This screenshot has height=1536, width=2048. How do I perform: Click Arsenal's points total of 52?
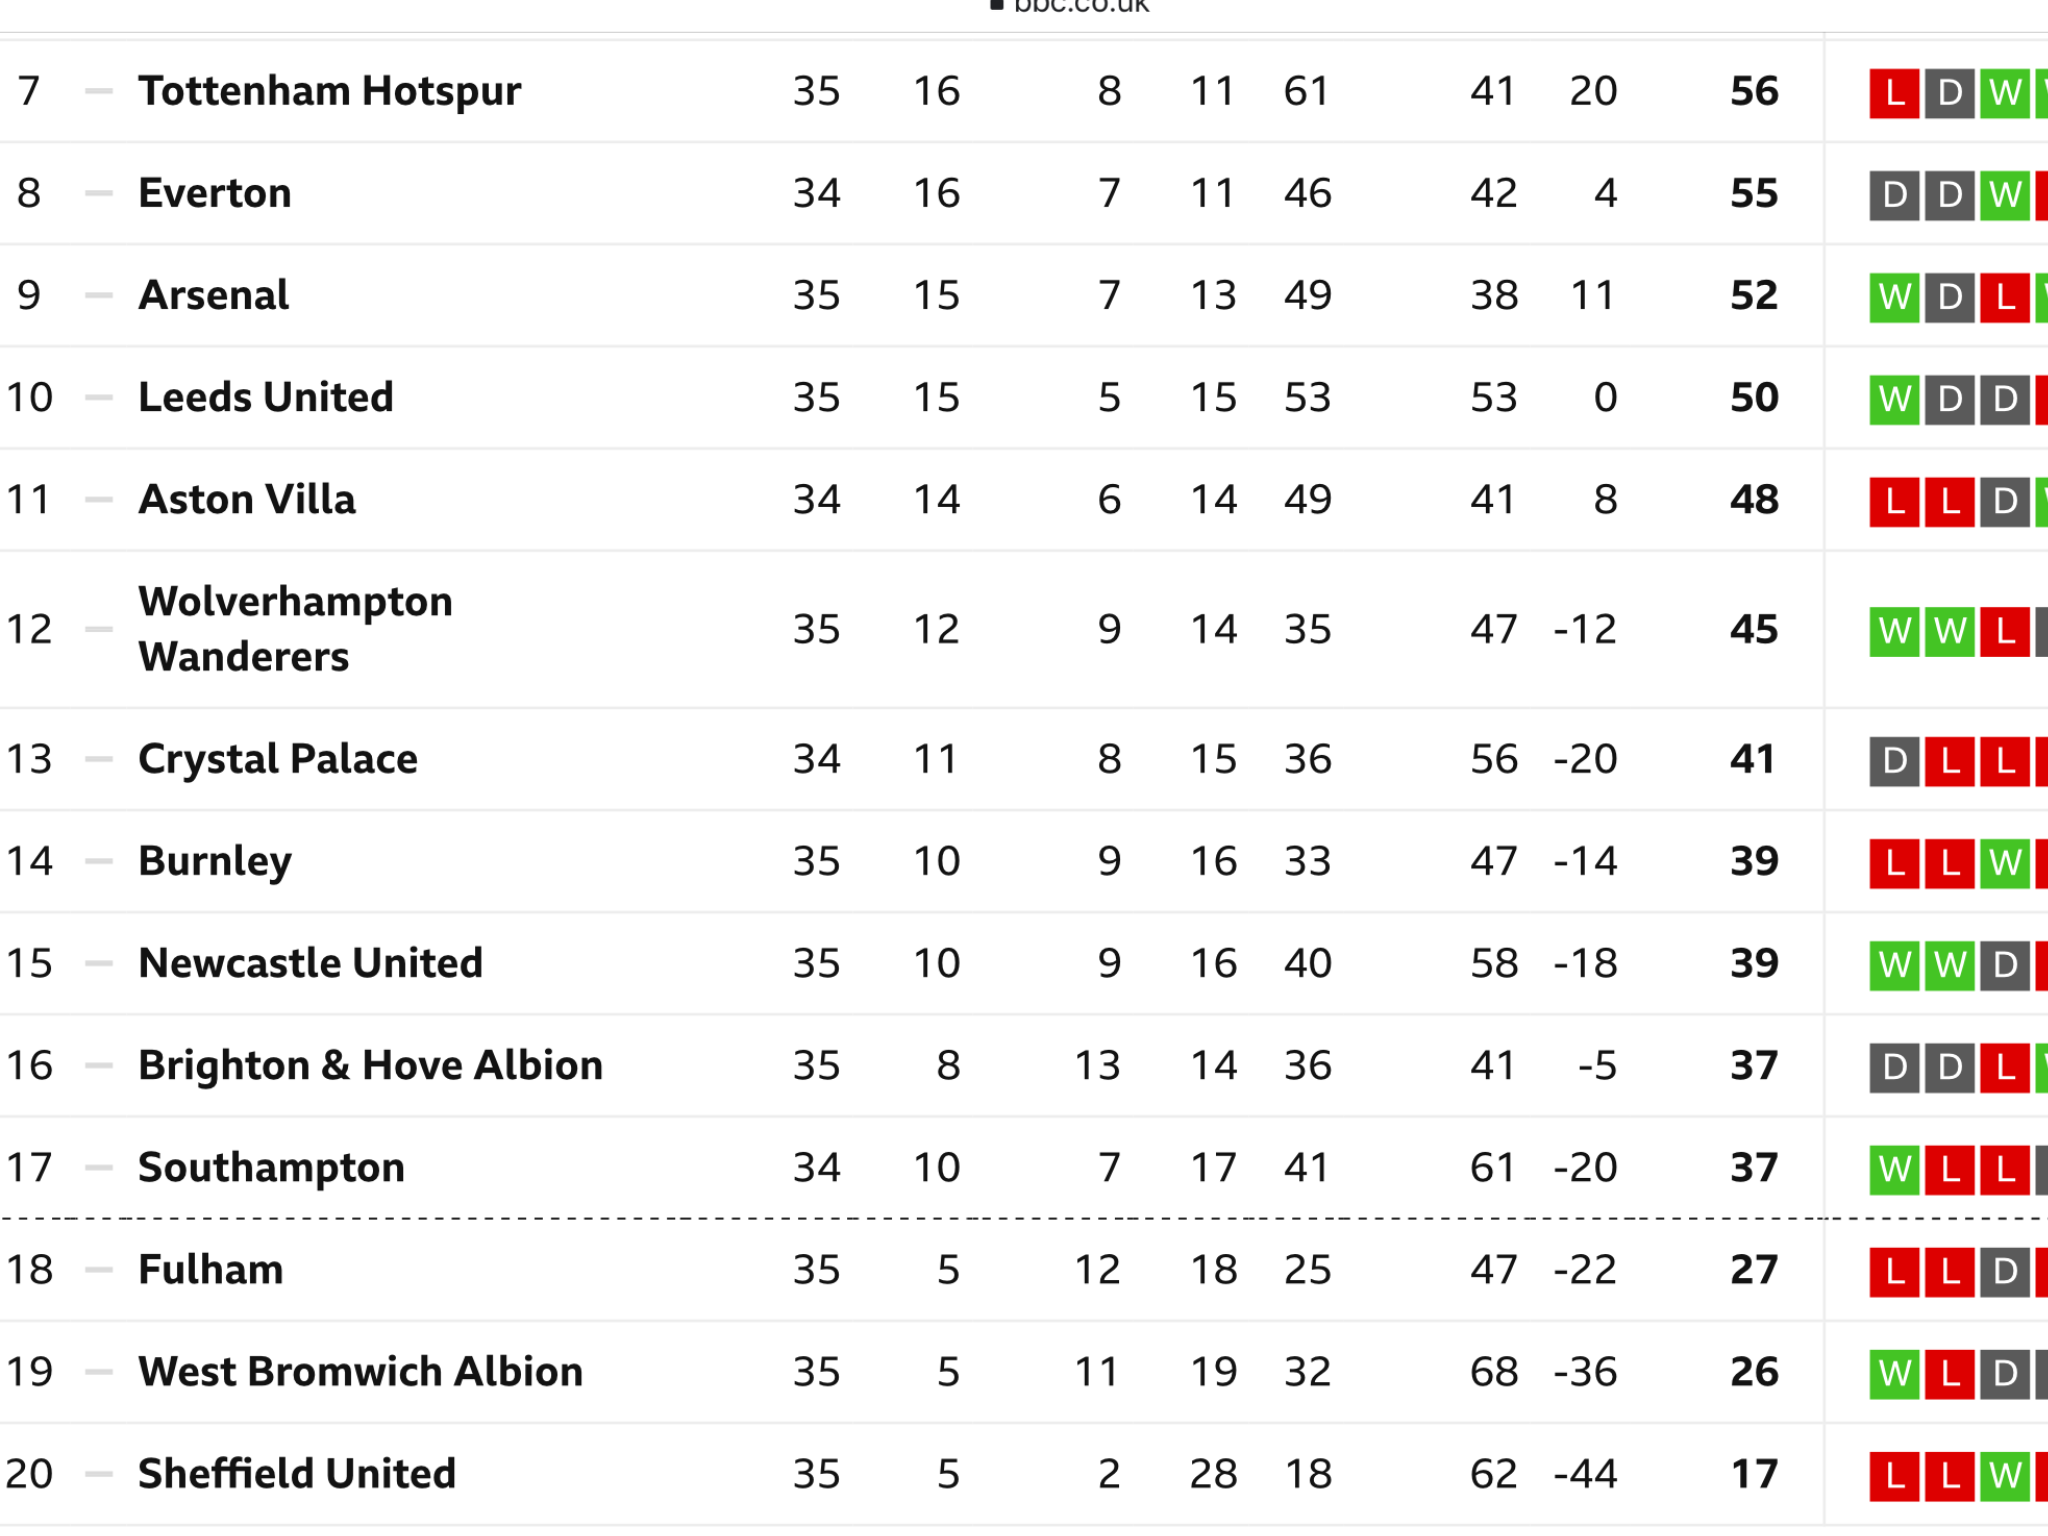point(1754,295)
